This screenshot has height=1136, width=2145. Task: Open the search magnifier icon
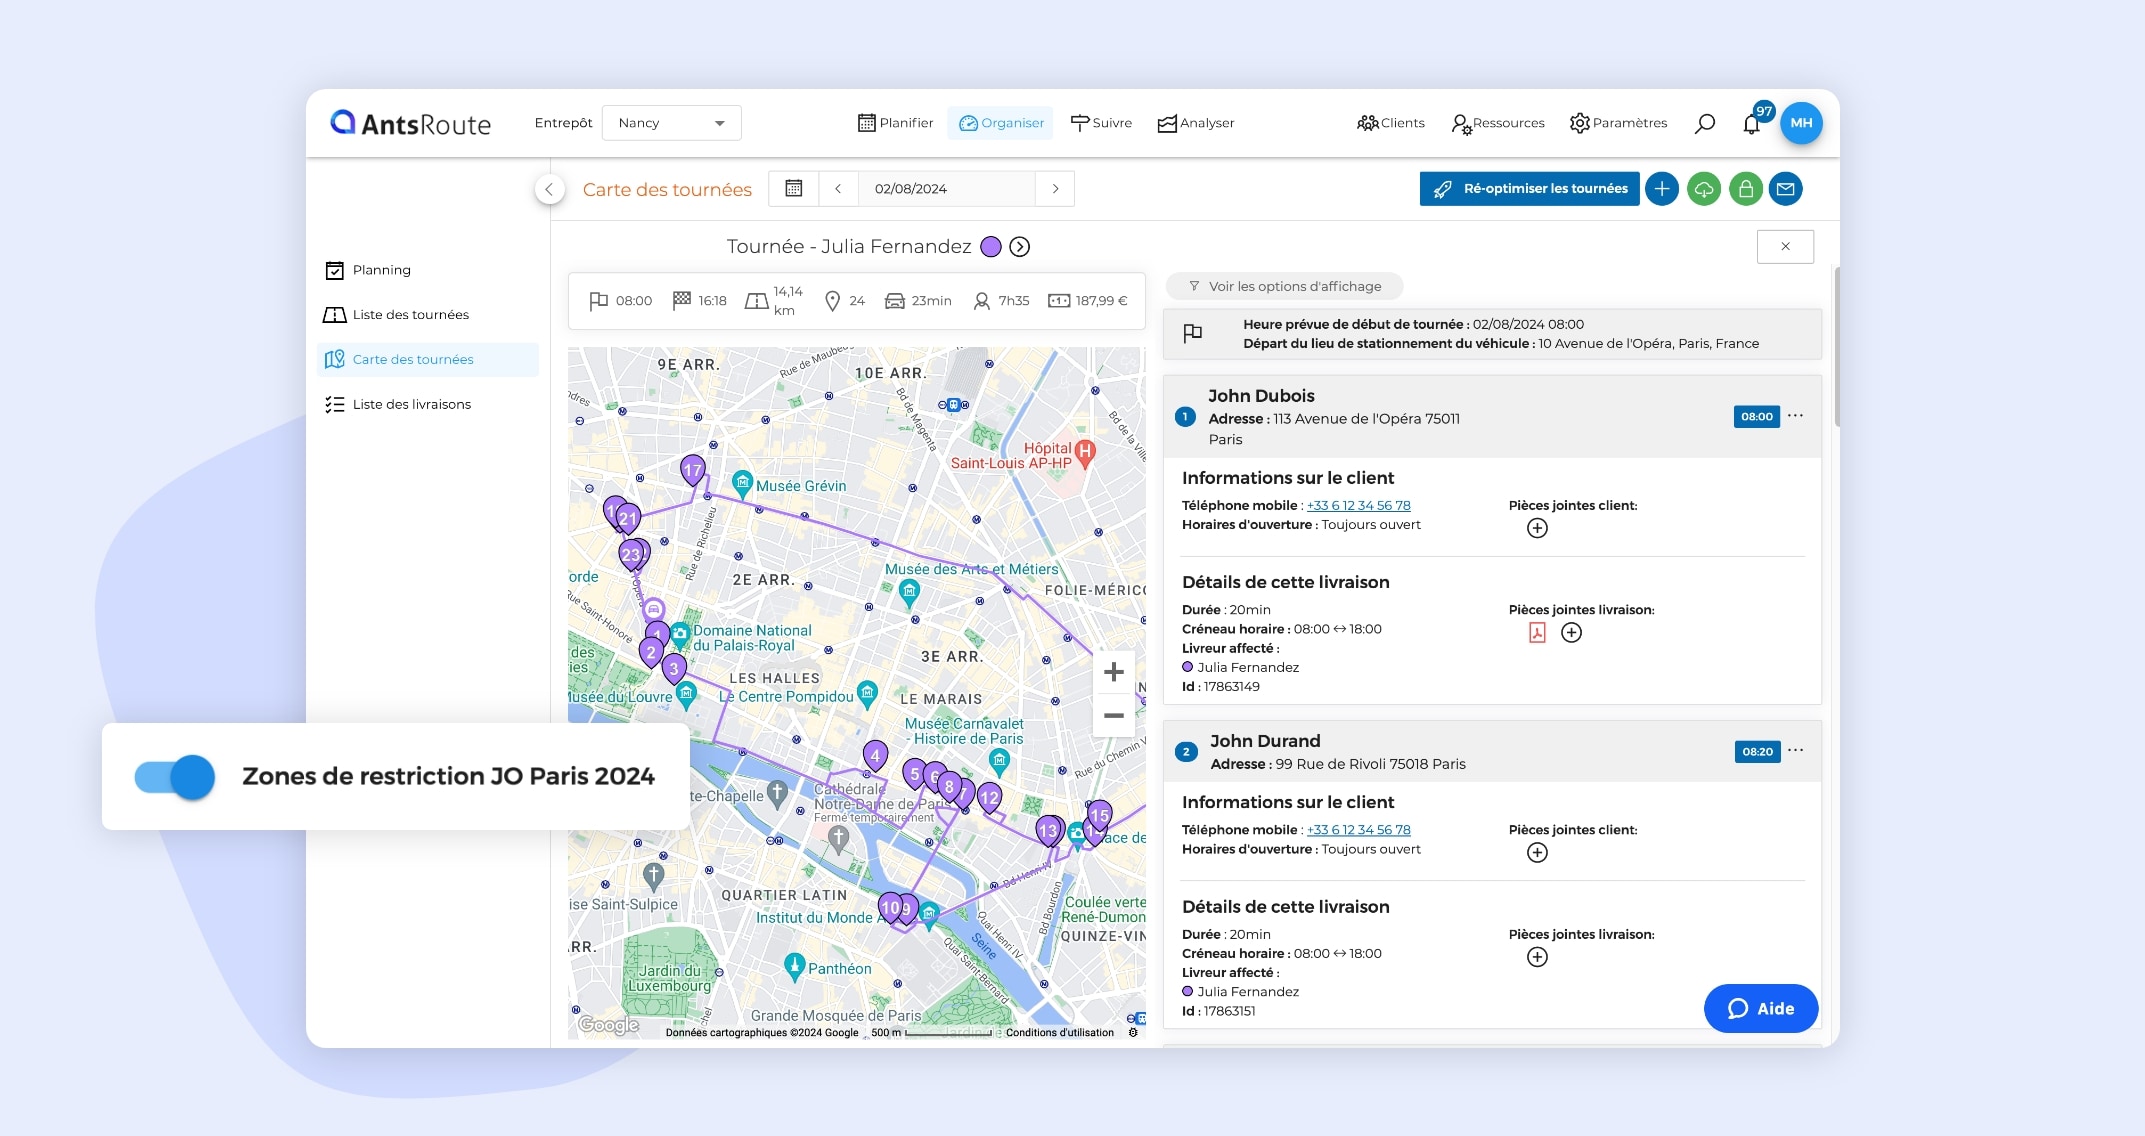click(x=1705, y=123)
